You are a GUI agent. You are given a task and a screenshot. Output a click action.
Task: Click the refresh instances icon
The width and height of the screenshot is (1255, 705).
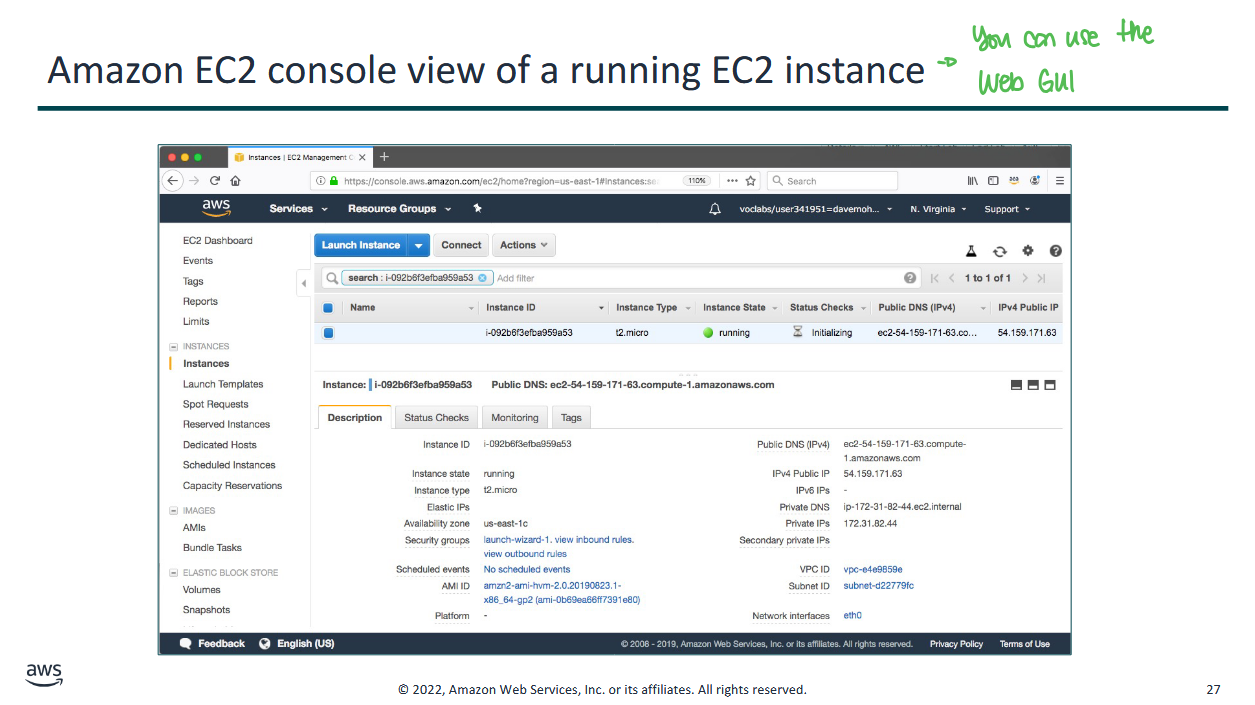coord(999,252)
